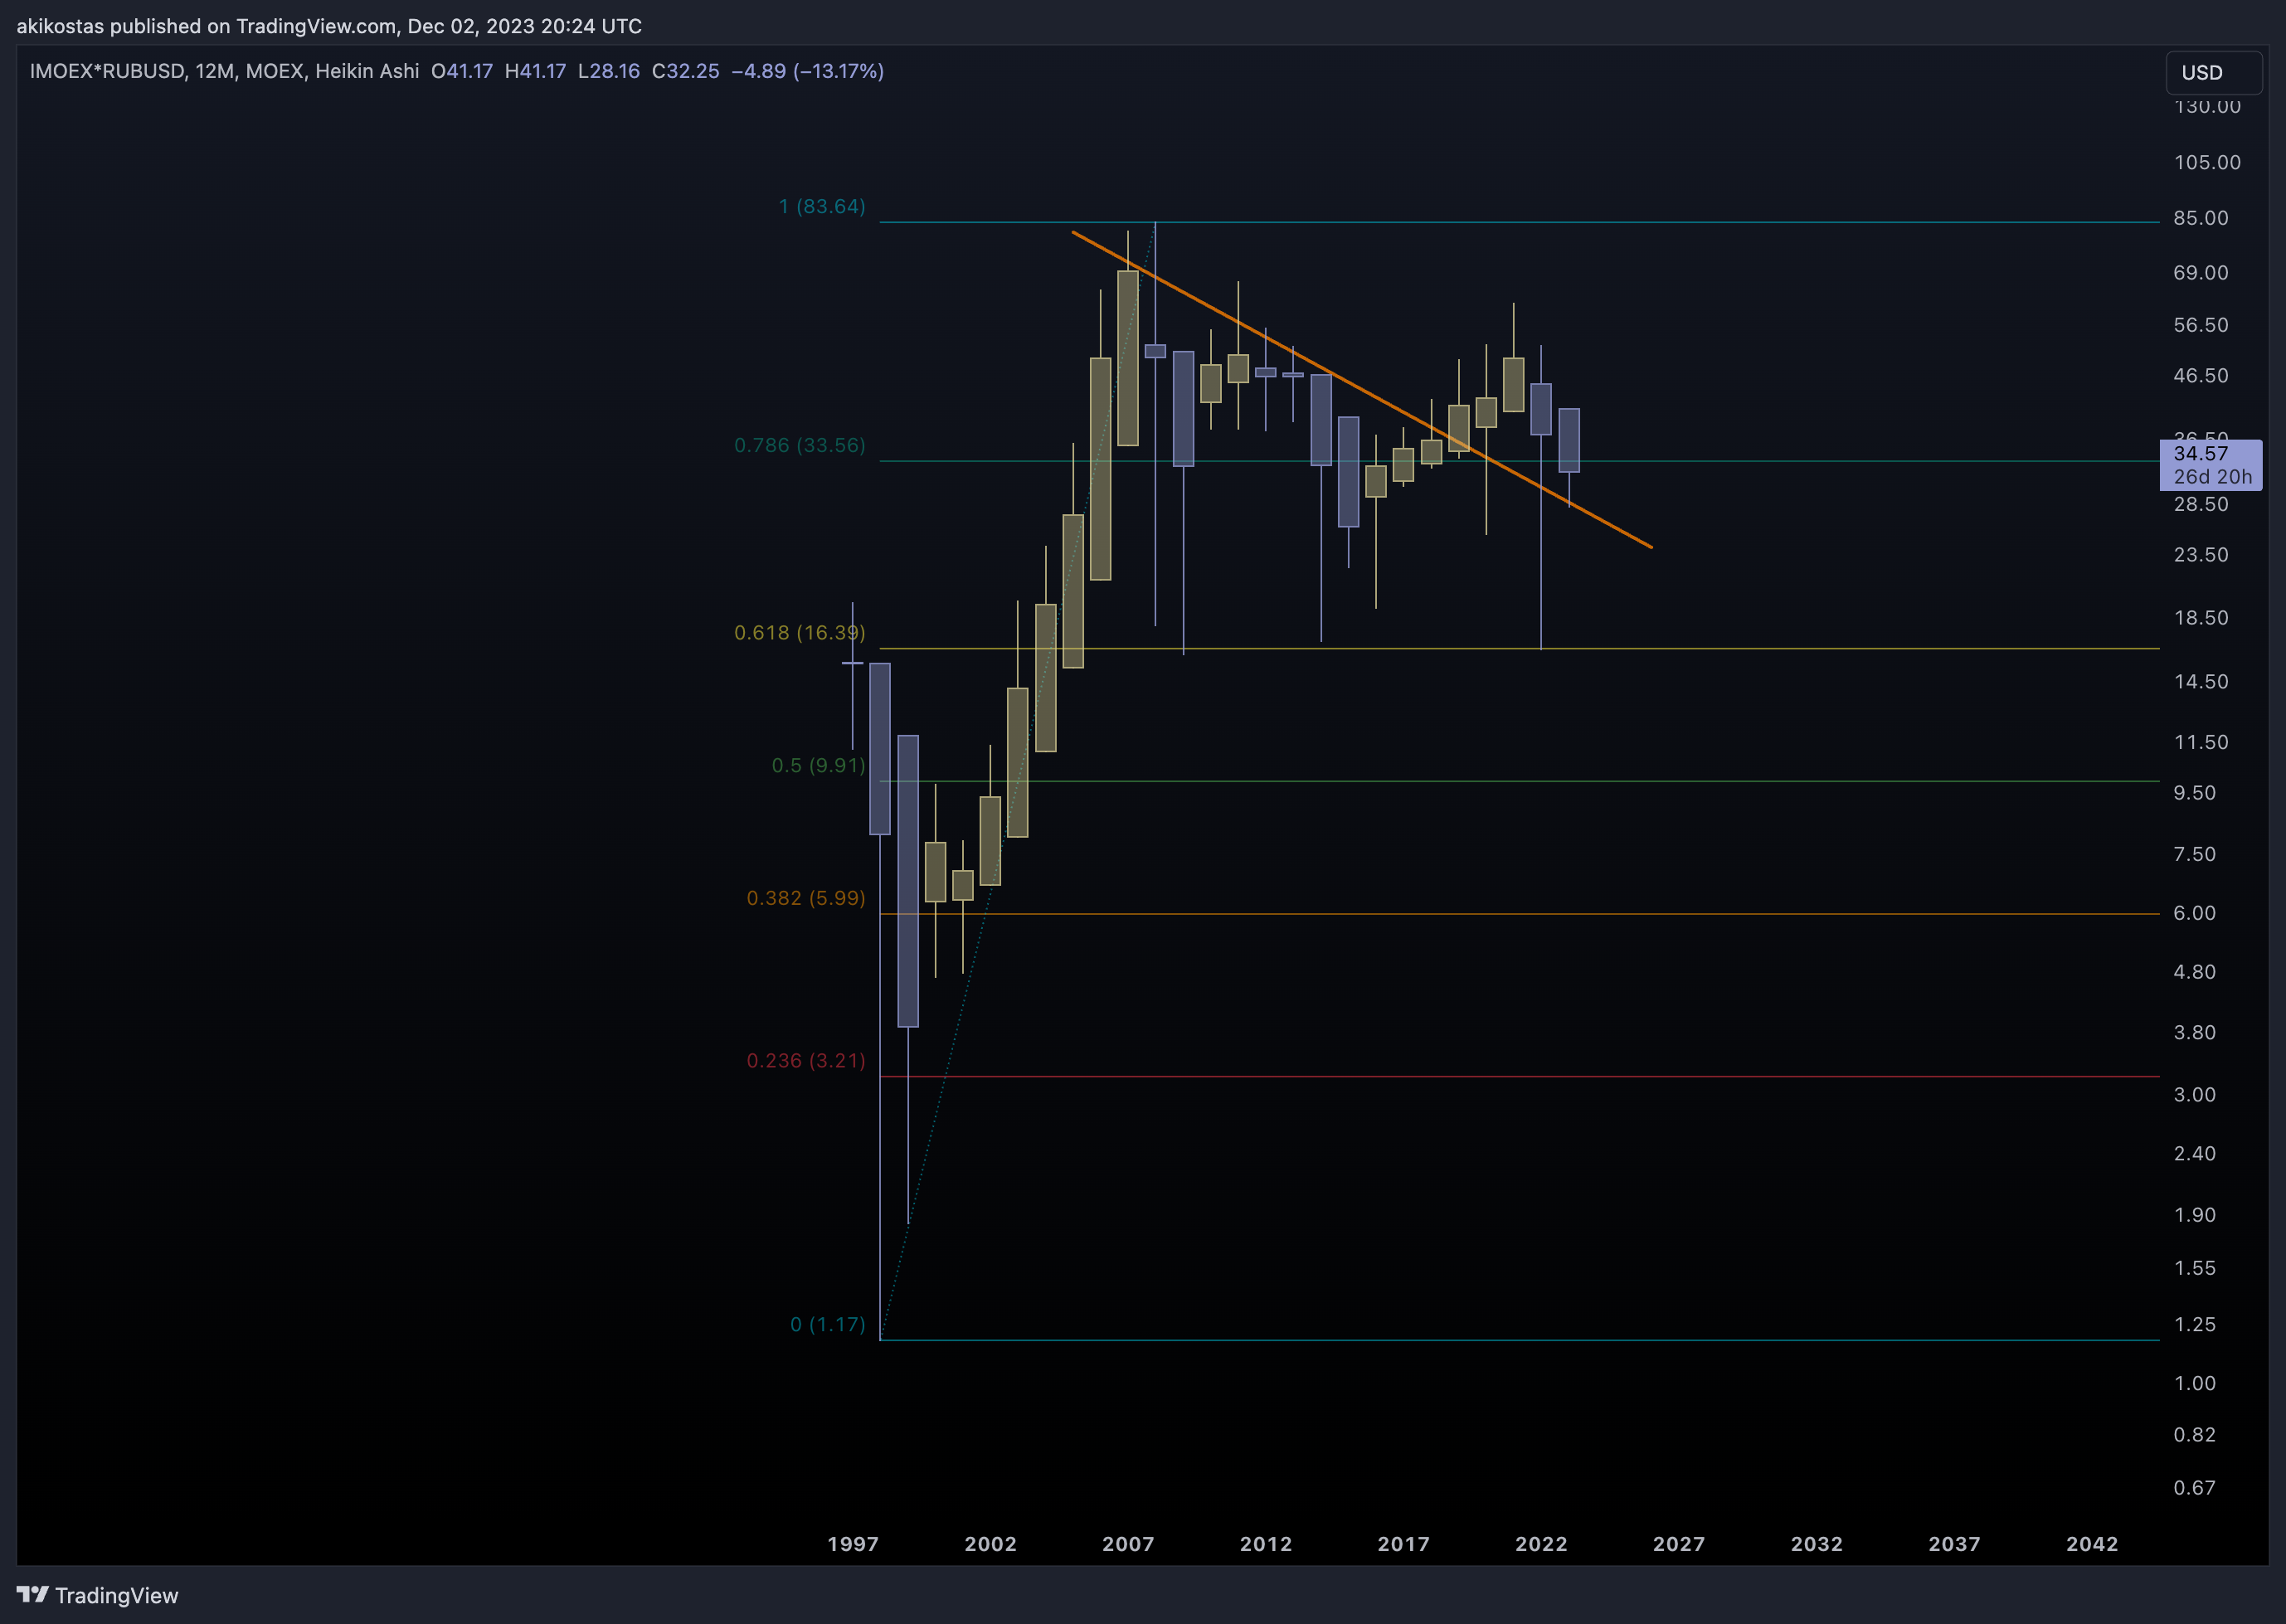Click the Fibonacci label '0.5 (9.91)'
The height and width of the screenshot is (1624, 2286).
[x=818, y=765]
